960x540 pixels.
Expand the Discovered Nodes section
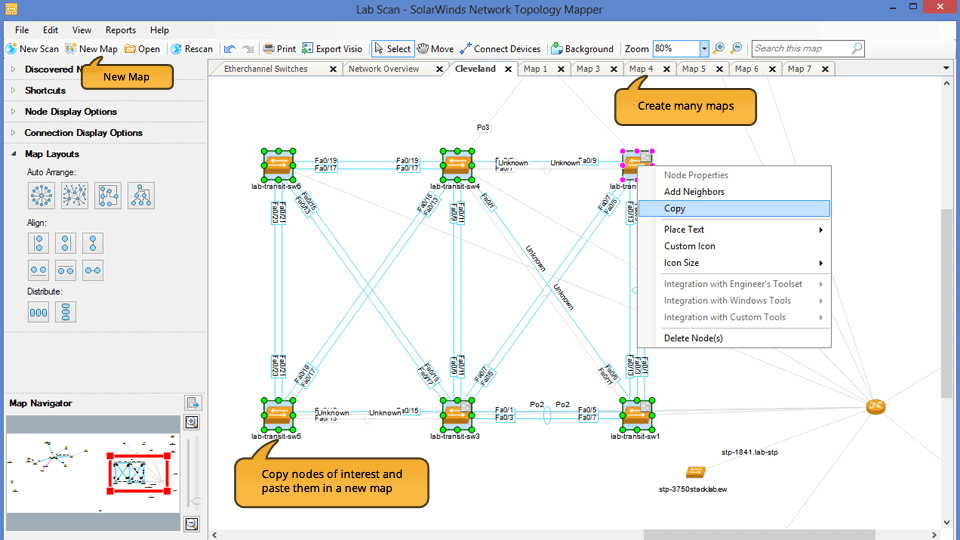pyautogui.click(x=13, y=69)
